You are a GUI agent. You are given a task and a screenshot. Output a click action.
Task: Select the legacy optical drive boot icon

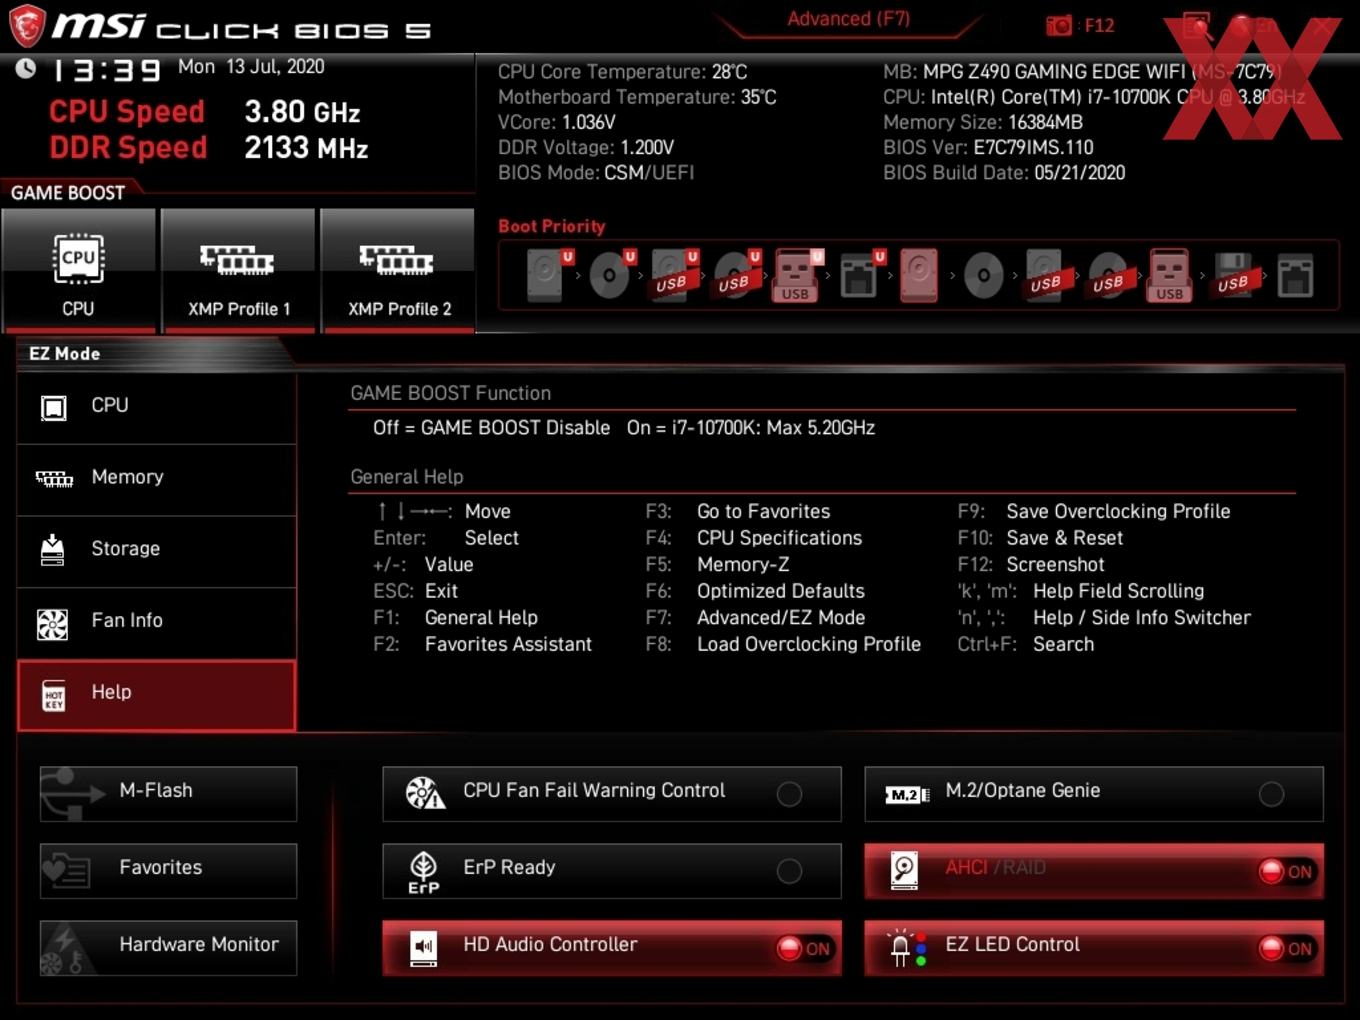point(983,275)
